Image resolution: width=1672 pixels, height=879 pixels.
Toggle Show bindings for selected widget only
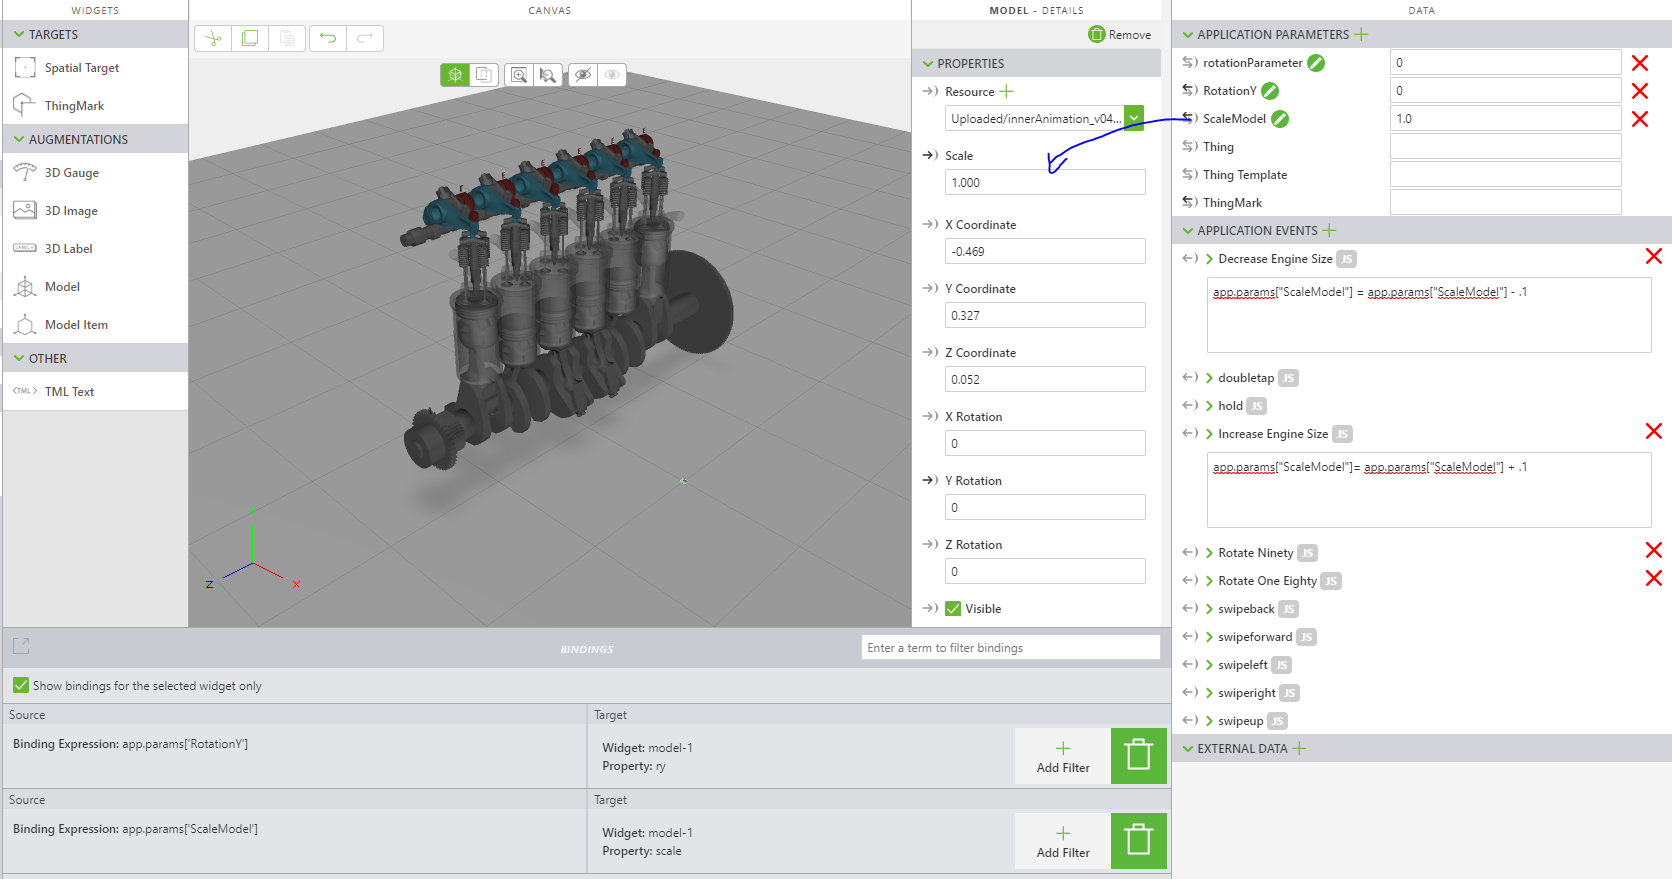tap(21, 685)
